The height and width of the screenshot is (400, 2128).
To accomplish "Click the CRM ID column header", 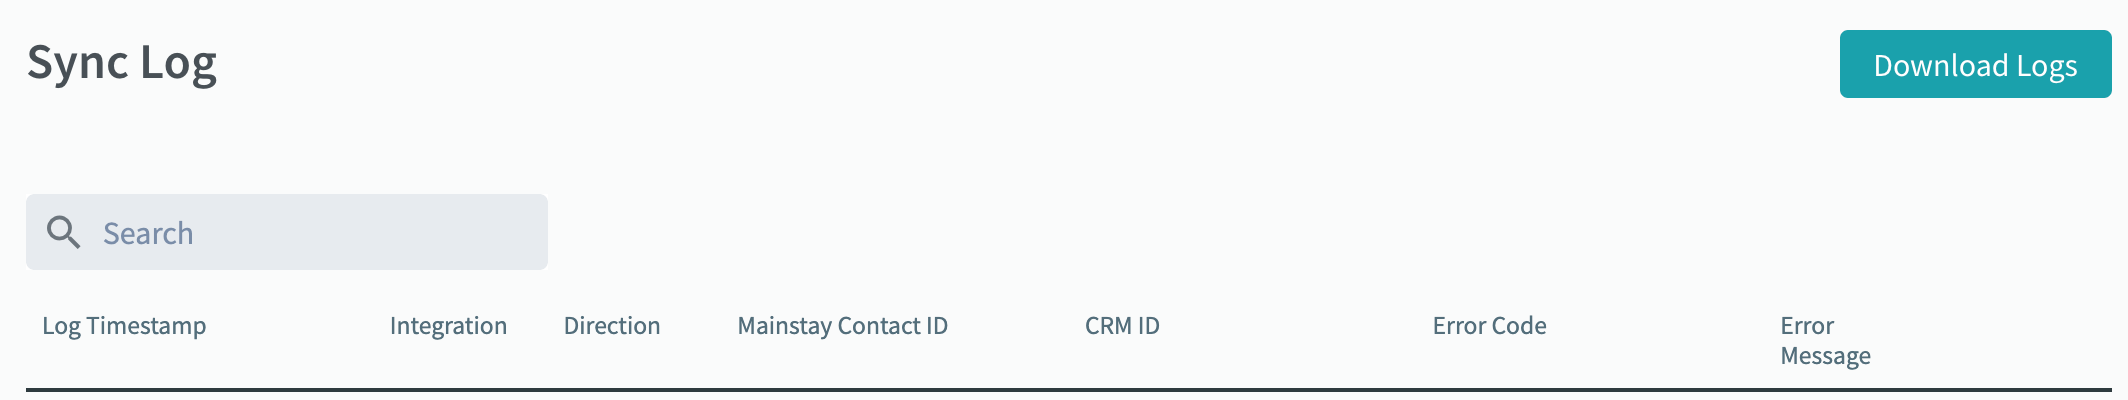I will 1122,326.
